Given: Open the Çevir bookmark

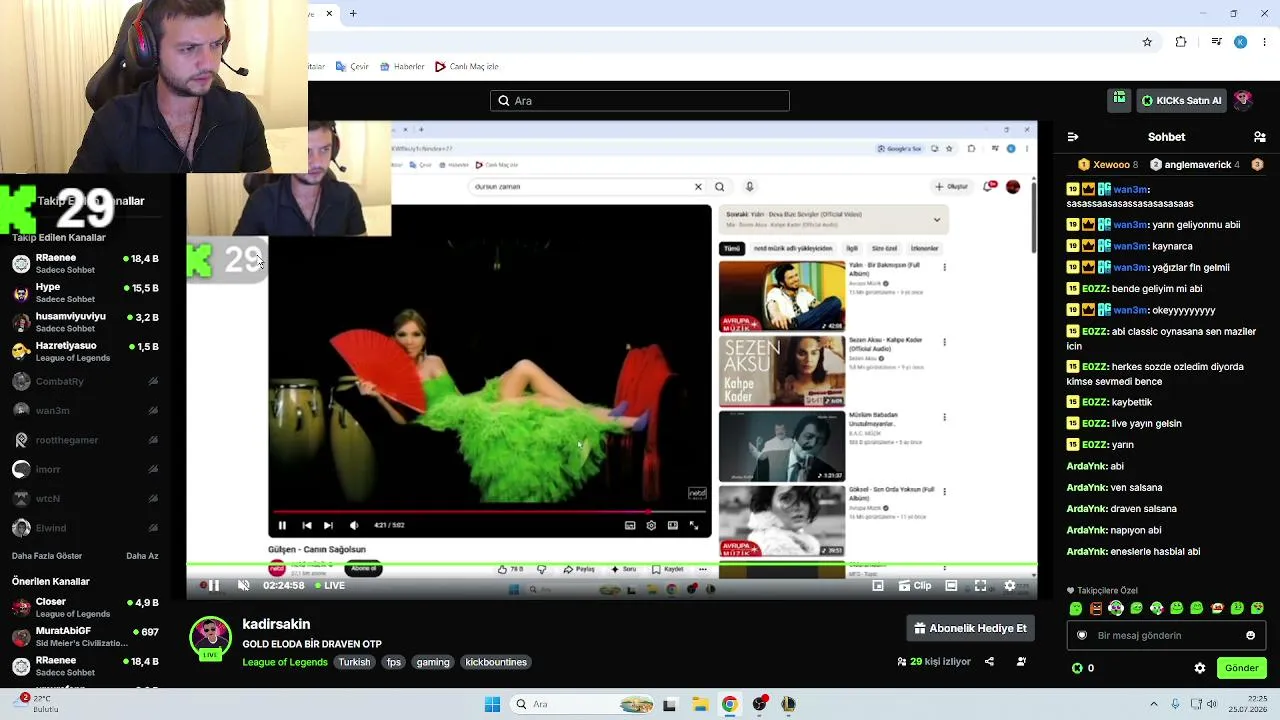Looking at the screenshot, I should pos(352,67).
